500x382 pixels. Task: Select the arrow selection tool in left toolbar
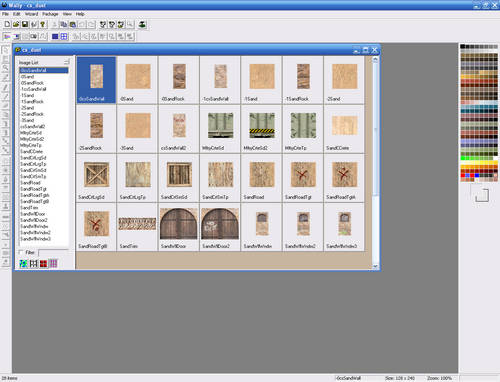[x=6, y=50]
